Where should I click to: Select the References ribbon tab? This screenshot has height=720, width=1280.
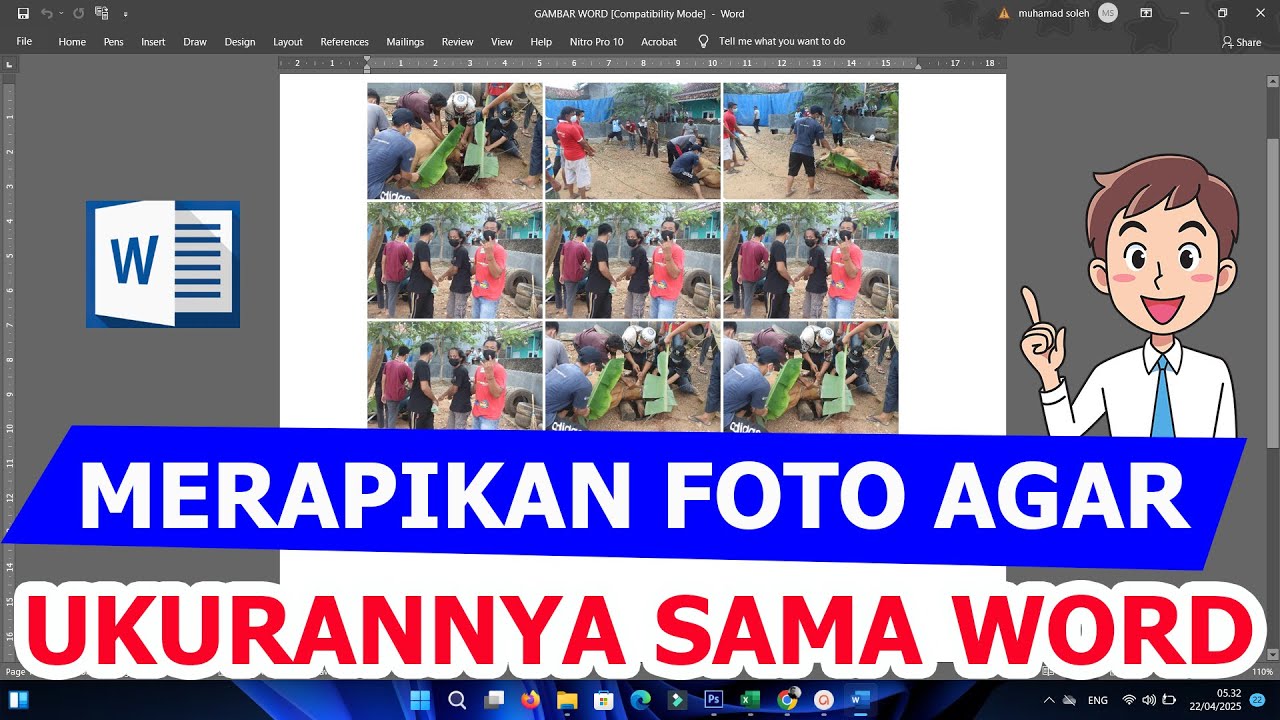[x=345, y=42]
